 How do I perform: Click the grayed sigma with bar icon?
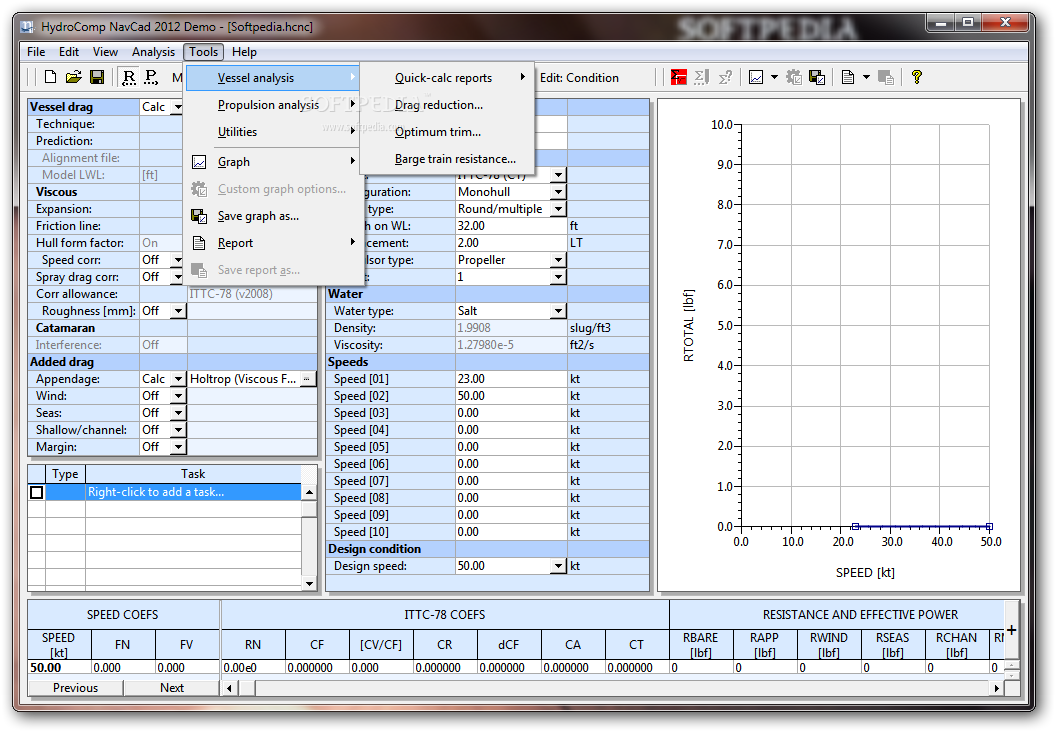coord(701,77)
